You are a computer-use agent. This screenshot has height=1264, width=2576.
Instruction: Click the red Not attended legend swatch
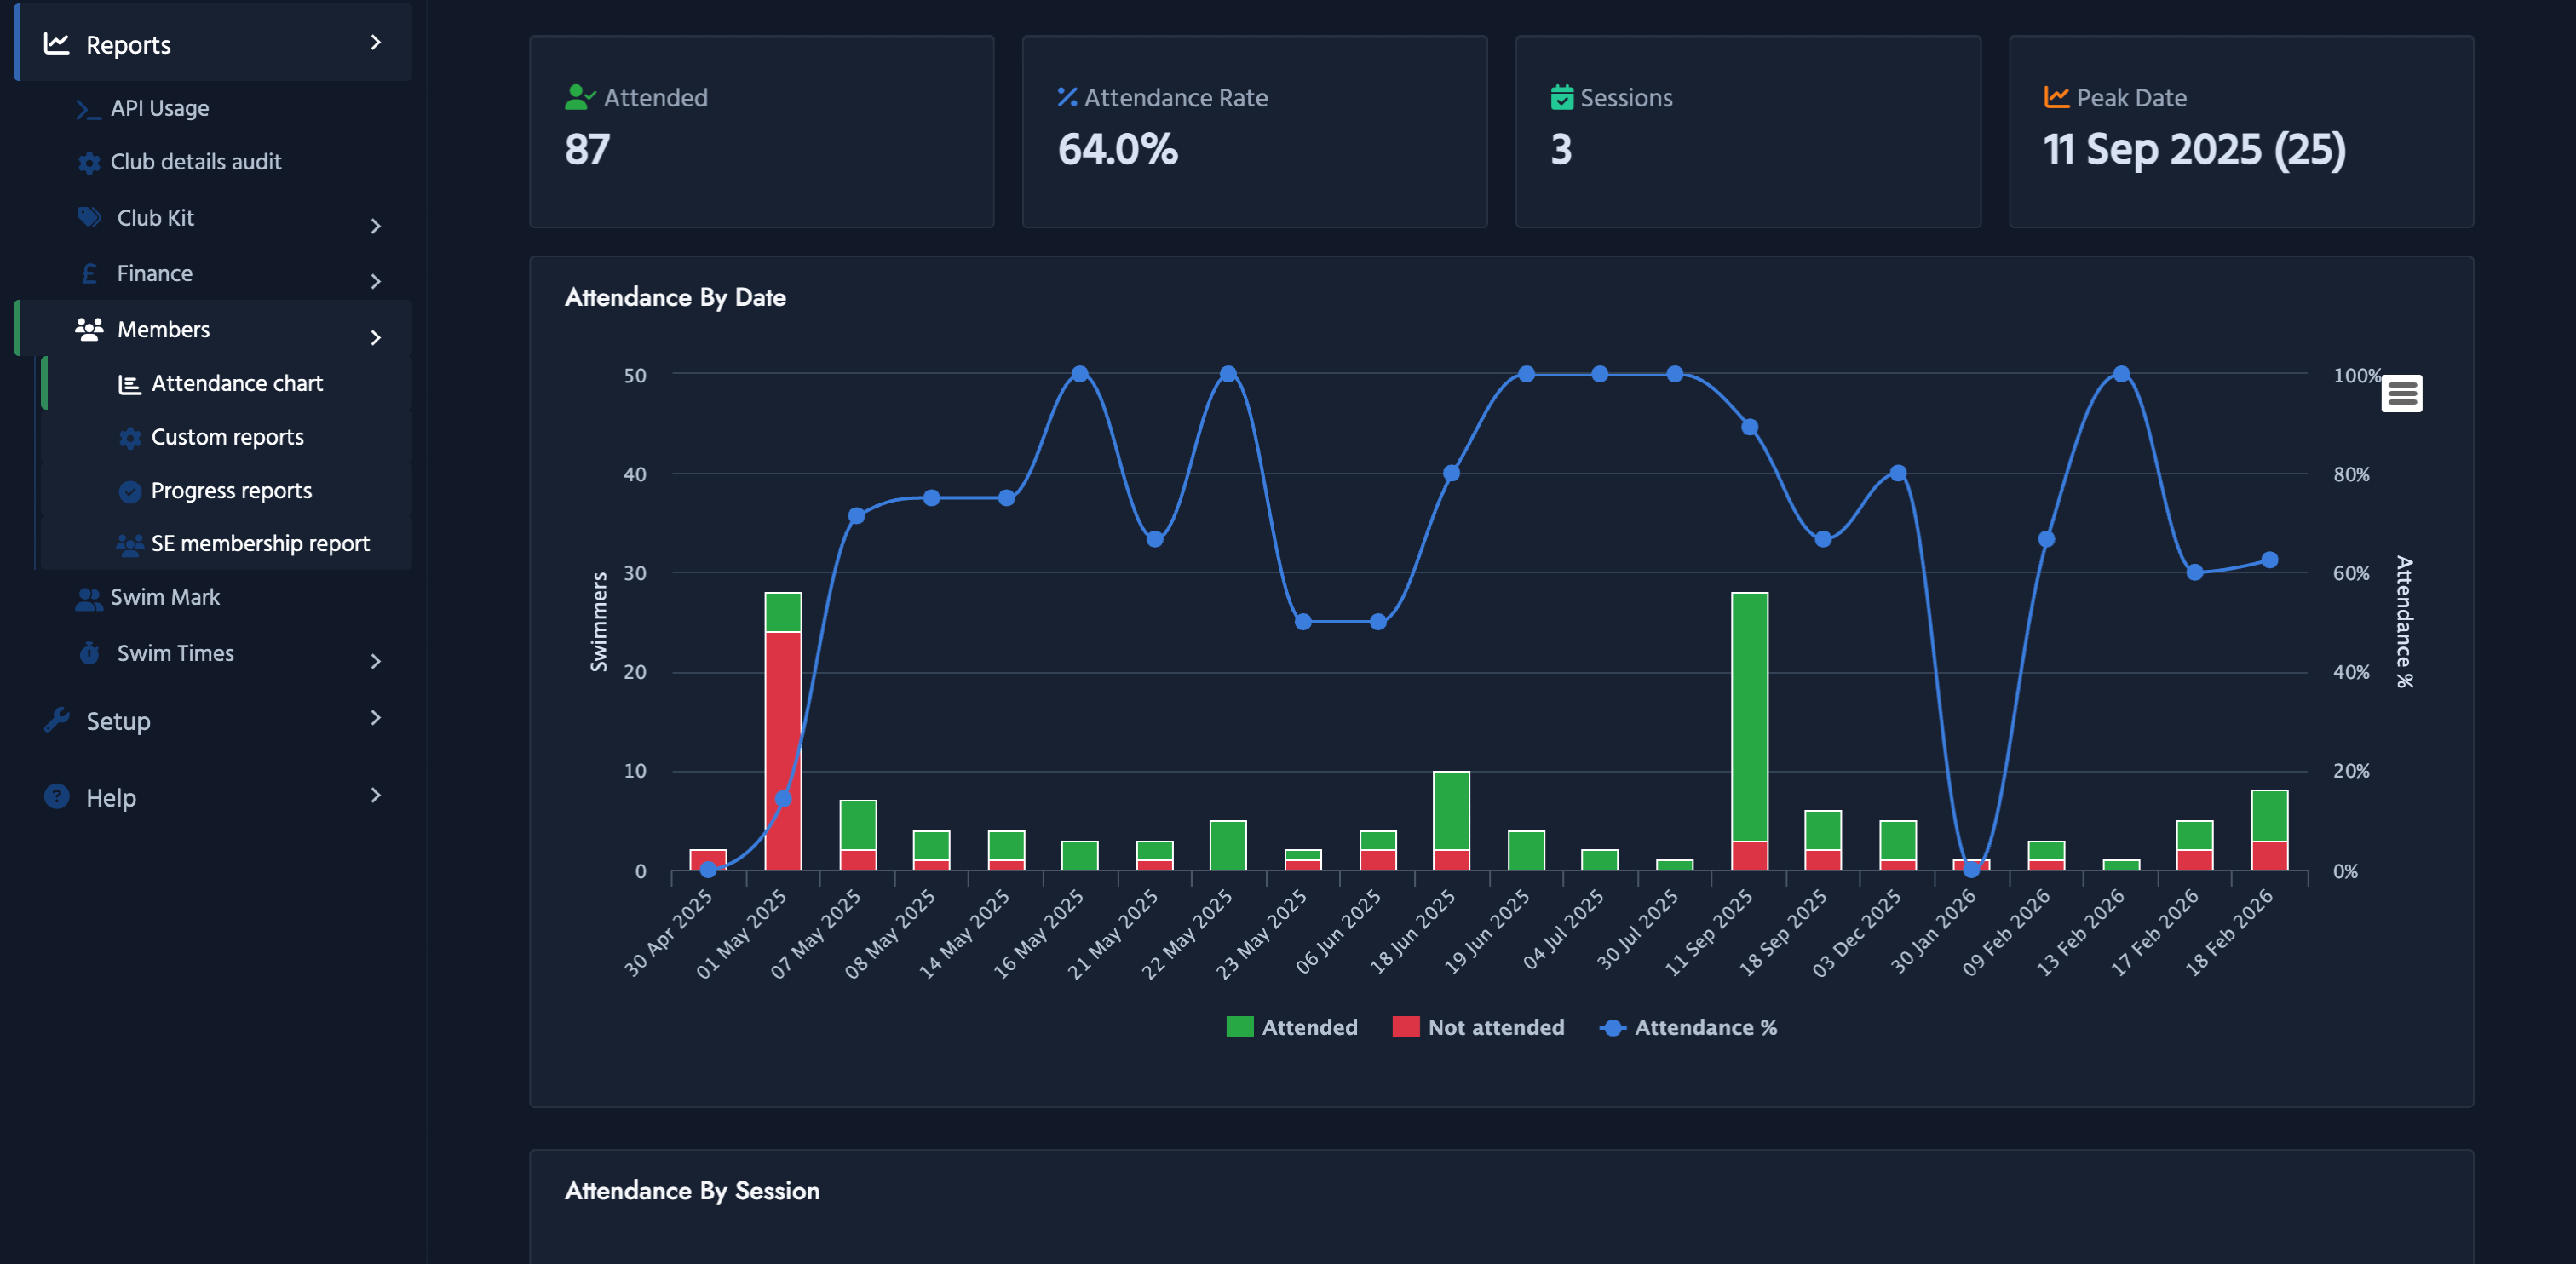coord(1405,1027)
